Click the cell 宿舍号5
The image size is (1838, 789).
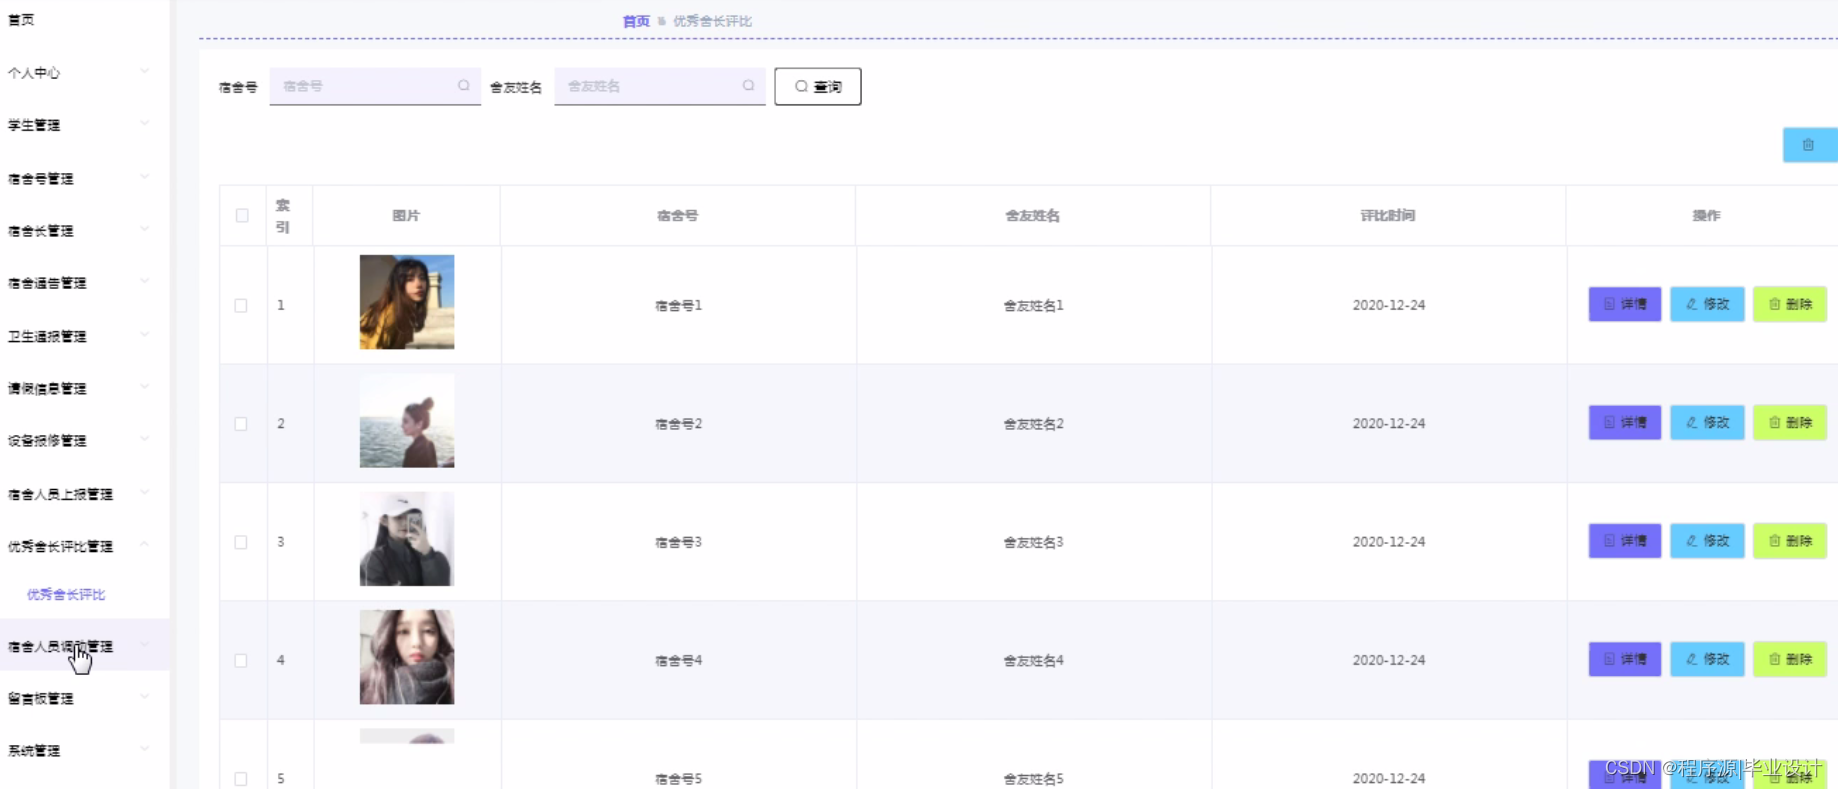[679, 779]
